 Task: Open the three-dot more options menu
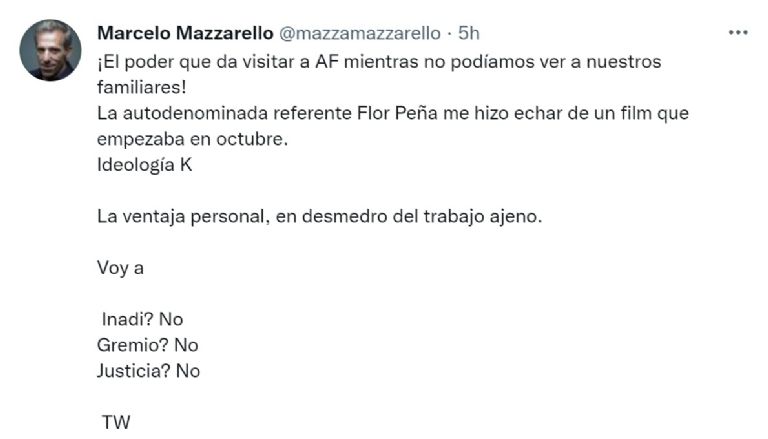(x=738, y=33)
